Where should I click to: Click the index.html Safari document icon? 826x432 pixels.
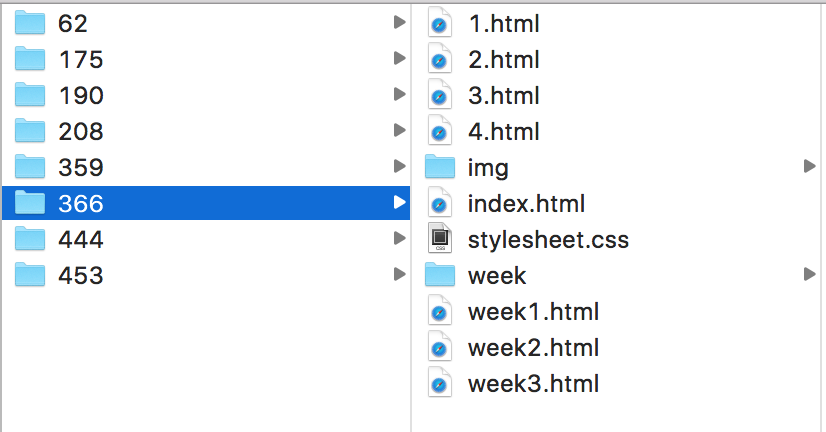(x=439, y=203)
